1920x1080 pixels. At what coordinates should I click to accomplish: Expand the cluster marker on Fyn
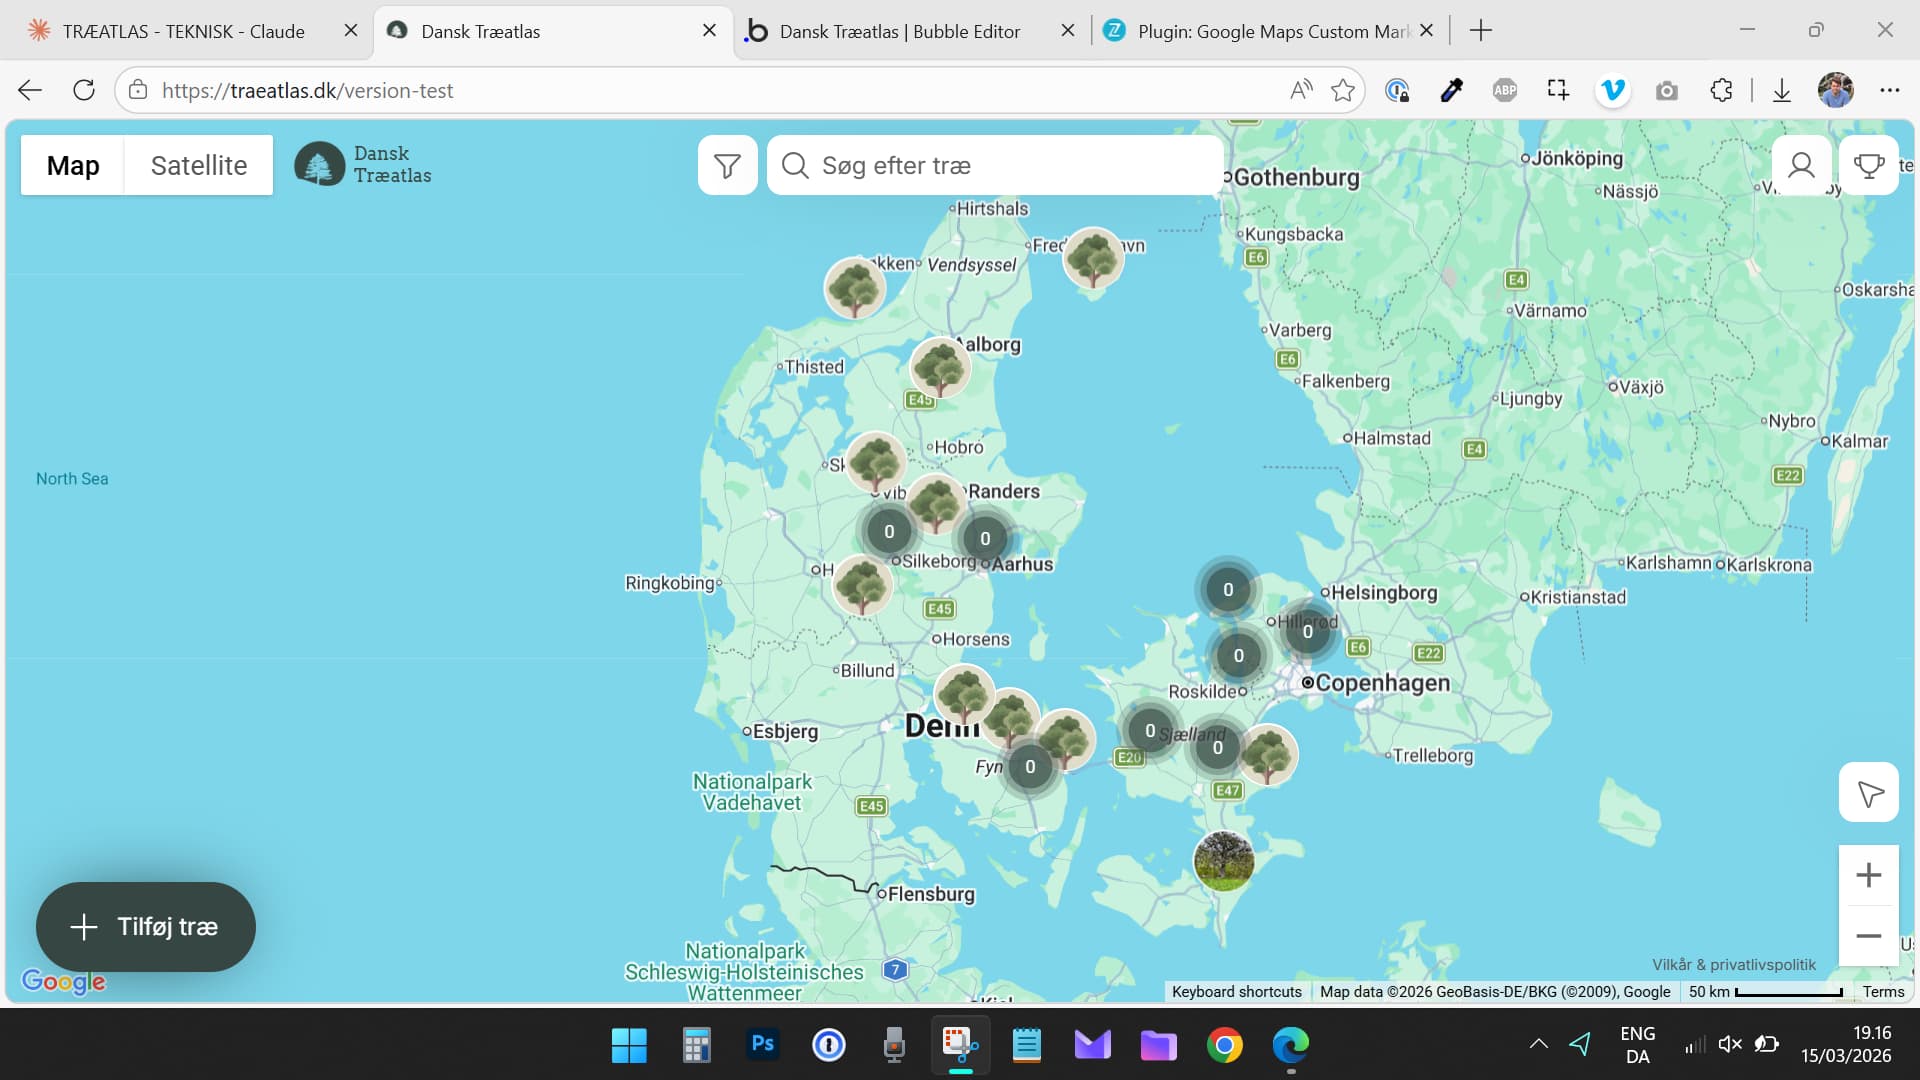click(1030, 767)
